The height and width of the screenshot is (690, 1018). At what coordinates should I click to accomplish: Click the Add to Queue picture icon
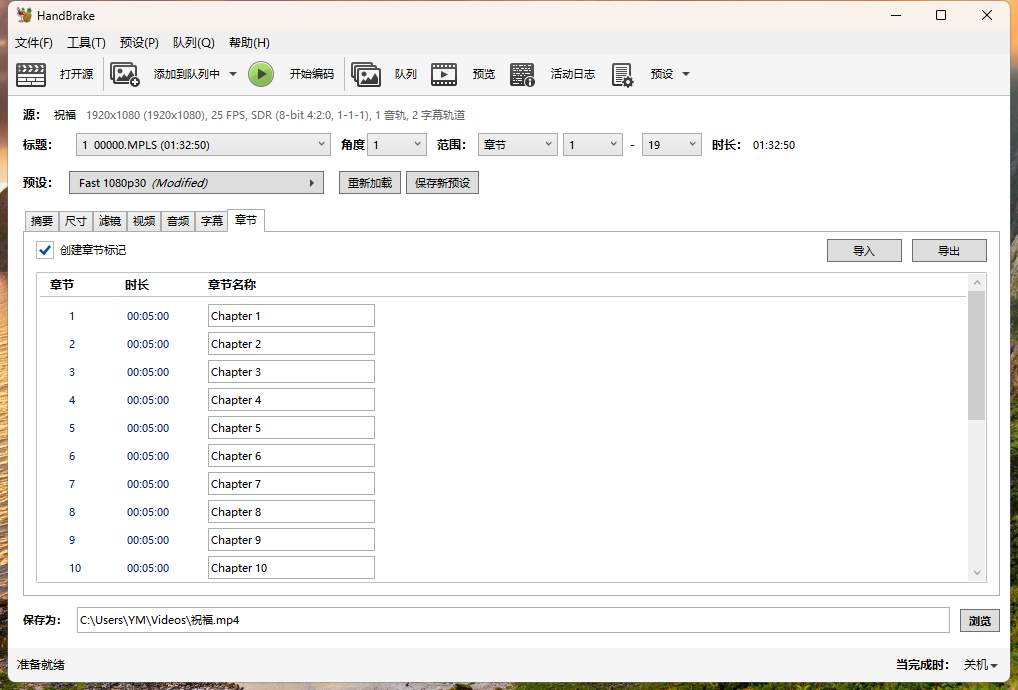coord(125,74)
